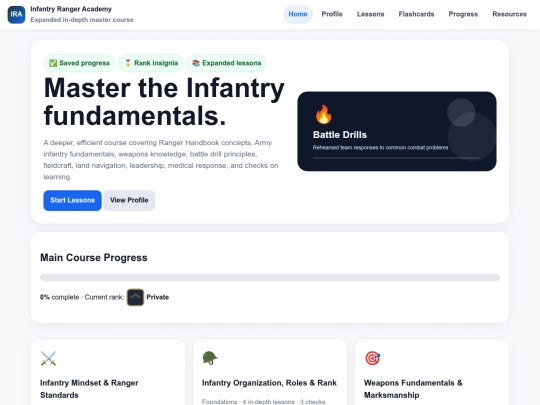Screen dimensions: 540x405
Task: Open the Home tab
Action: click(298, 14)
